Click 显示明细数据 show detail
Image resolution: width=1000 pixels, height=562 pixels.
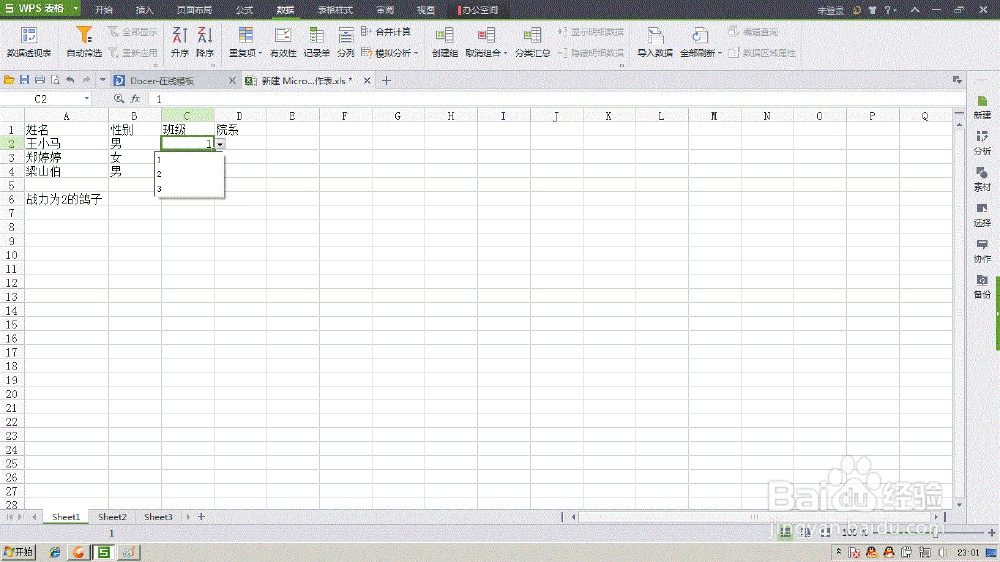[591, 32]
